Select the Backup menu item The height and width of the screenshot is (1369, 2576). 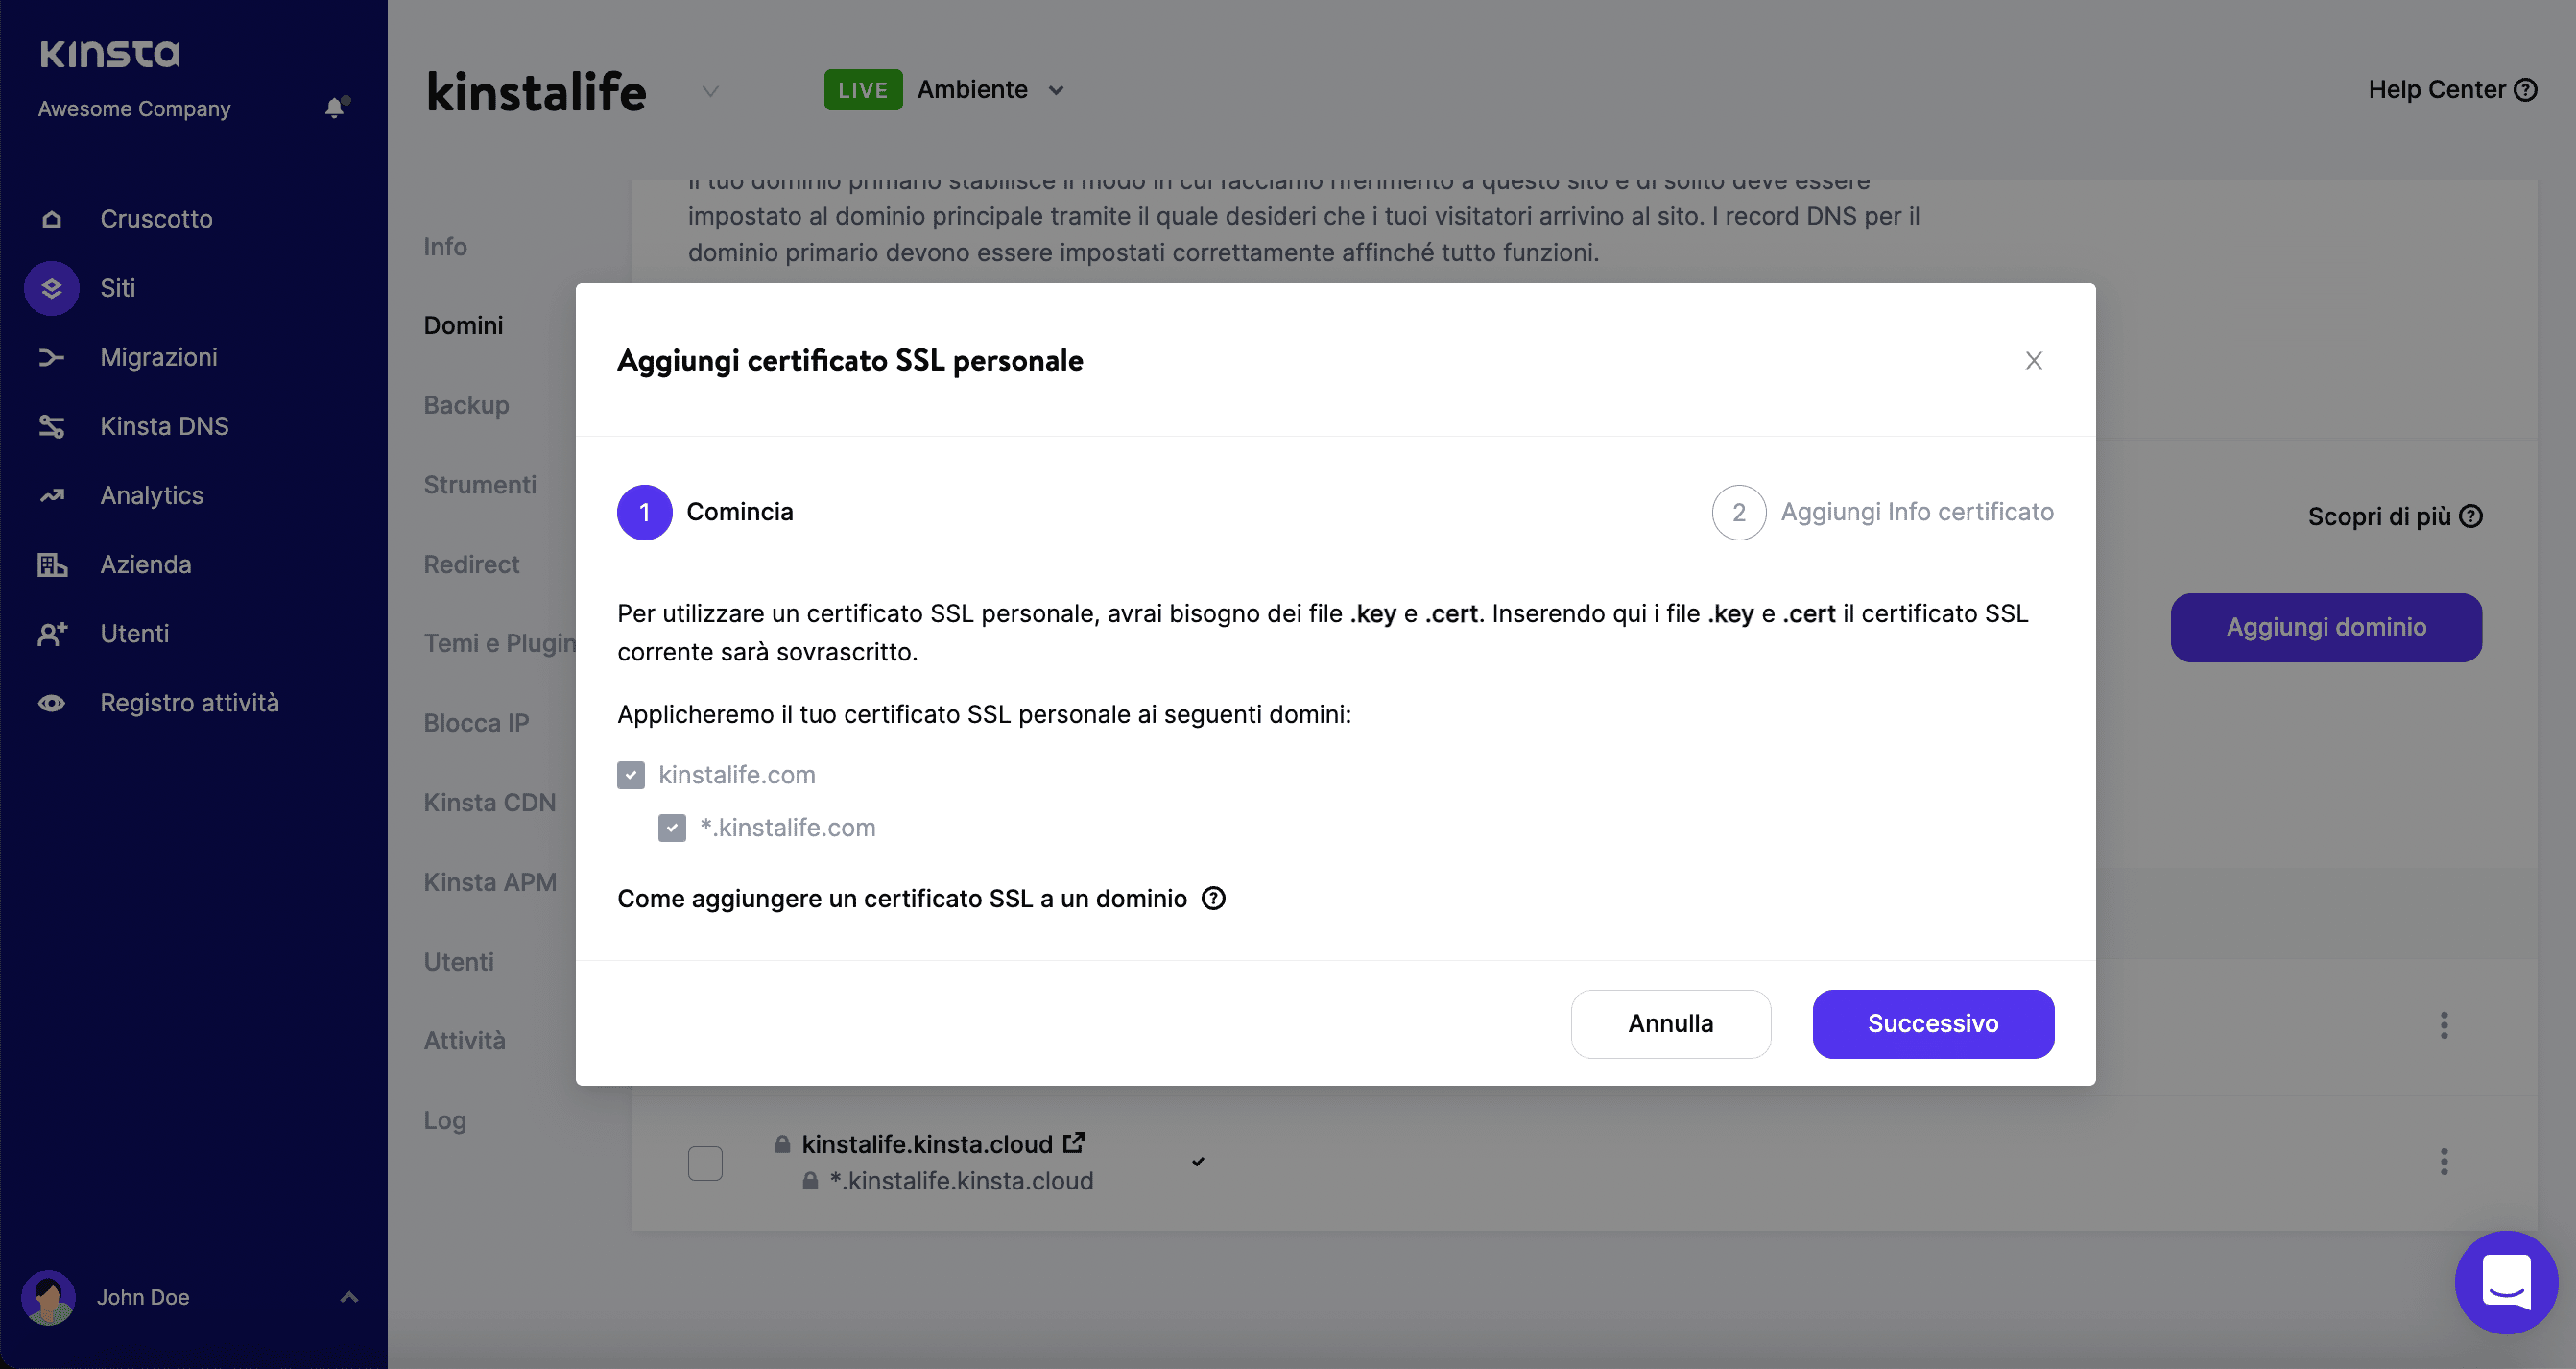(x=465, y=404)
